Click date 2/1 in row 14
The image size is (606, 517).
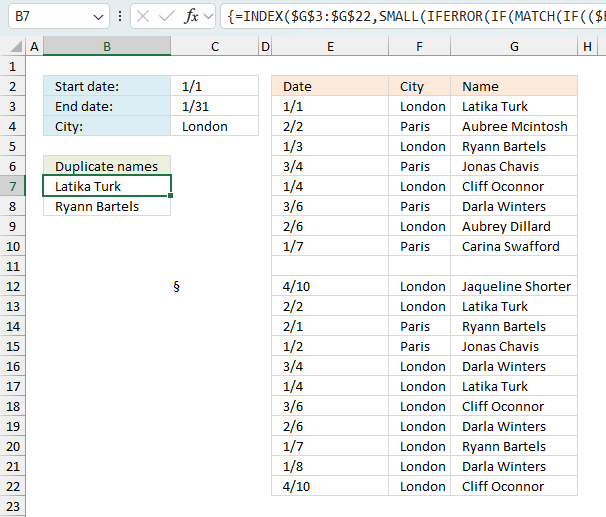330,327
